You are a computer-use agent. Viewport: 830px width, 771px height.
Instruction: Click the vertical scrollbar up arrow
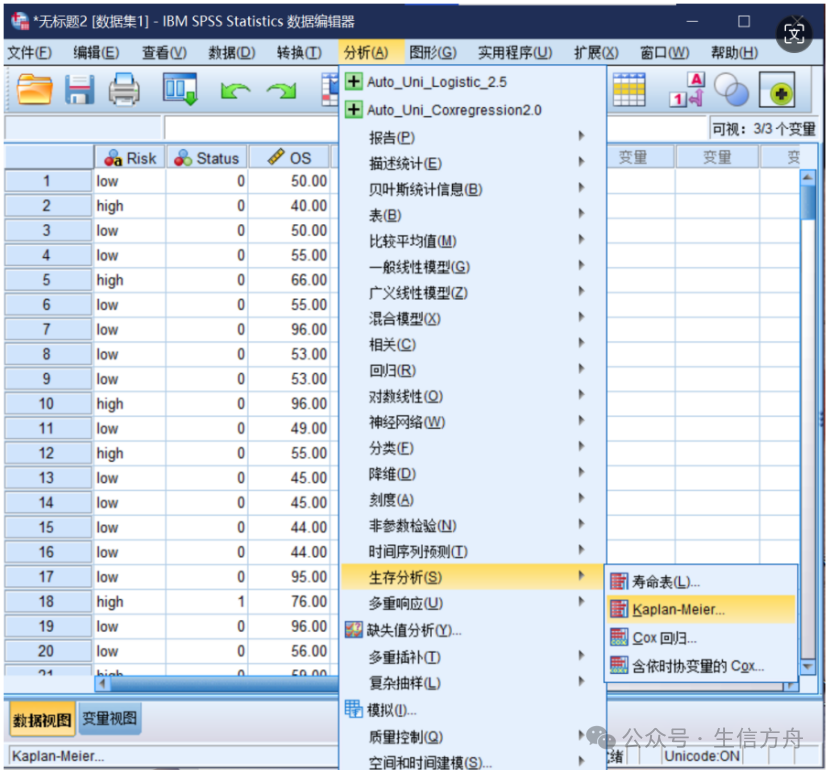pos(808,177)
